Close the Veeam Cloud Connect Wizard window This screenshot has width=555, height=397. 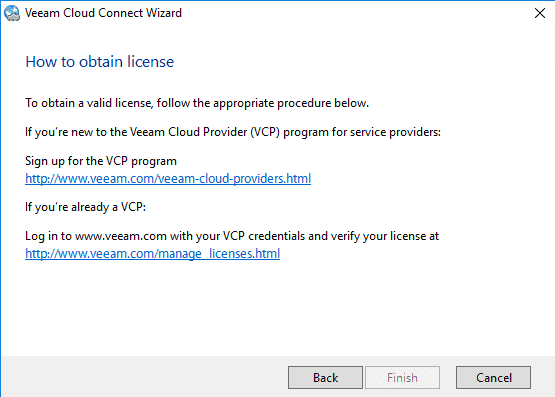click(x=539, y=13)
